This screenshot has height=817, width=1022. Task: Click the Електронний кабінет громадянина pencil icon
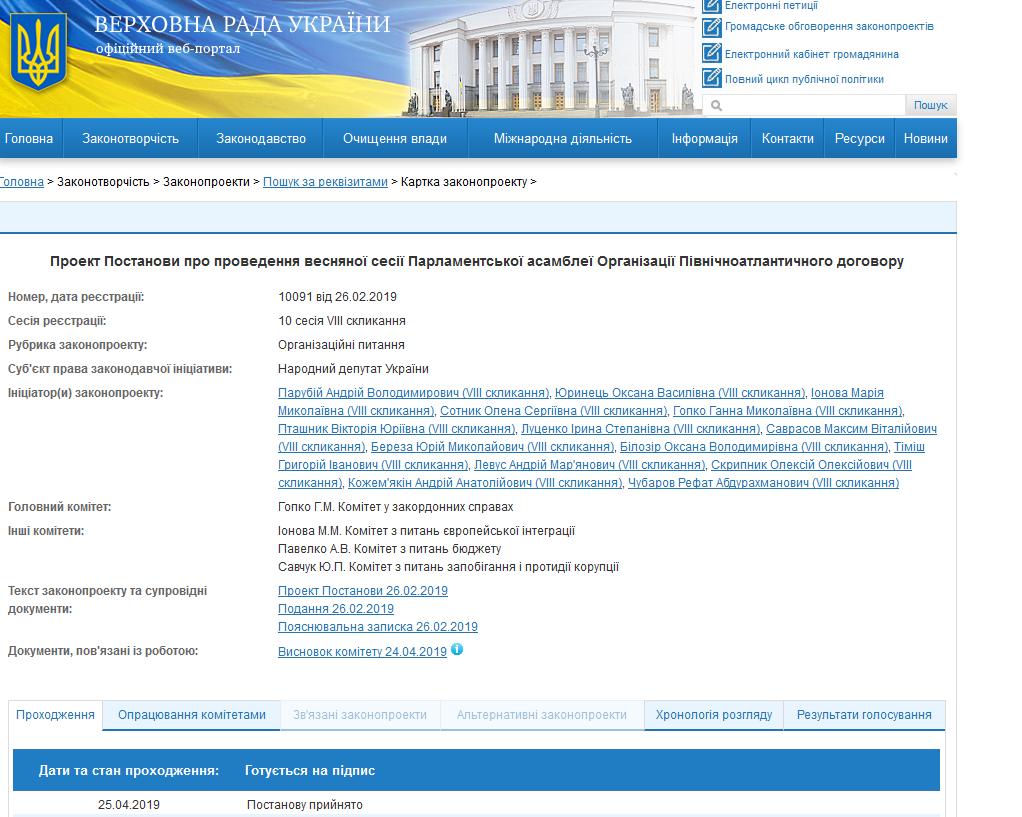pyautogui.click(x=711, y=53)
